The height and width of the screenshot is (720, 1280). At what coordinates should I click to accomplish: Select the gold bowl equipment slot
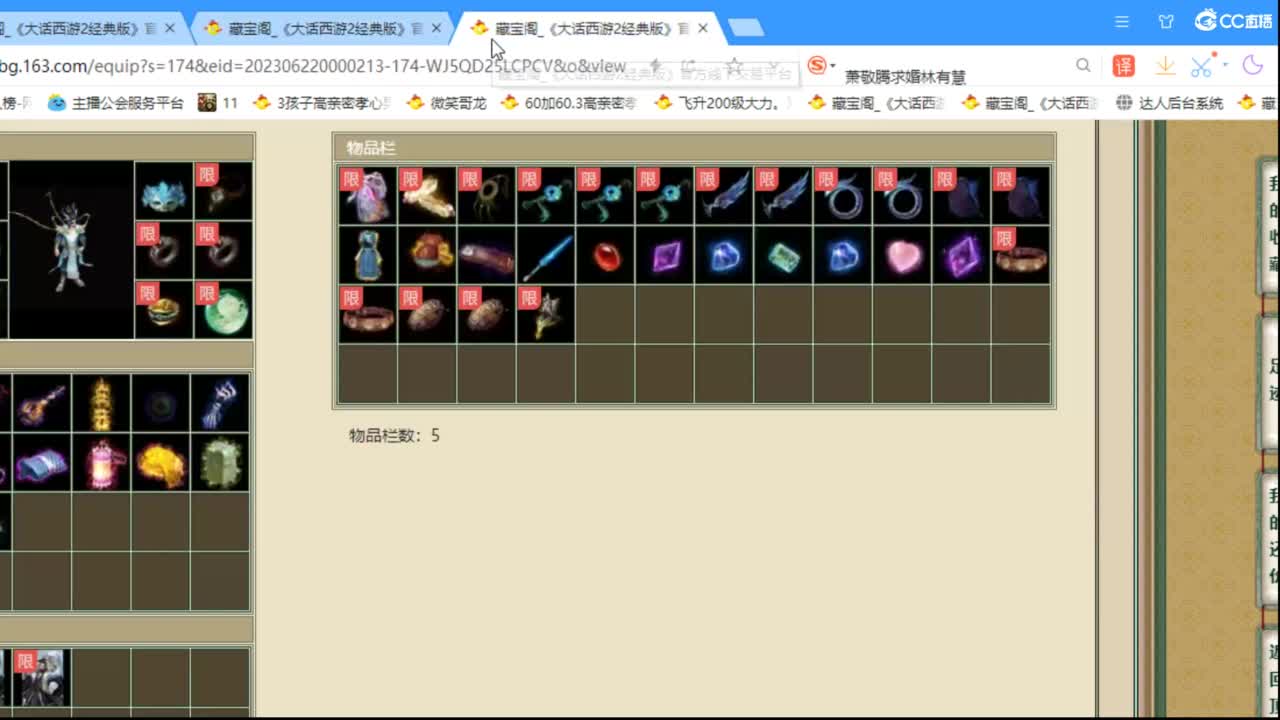(163, 309)
